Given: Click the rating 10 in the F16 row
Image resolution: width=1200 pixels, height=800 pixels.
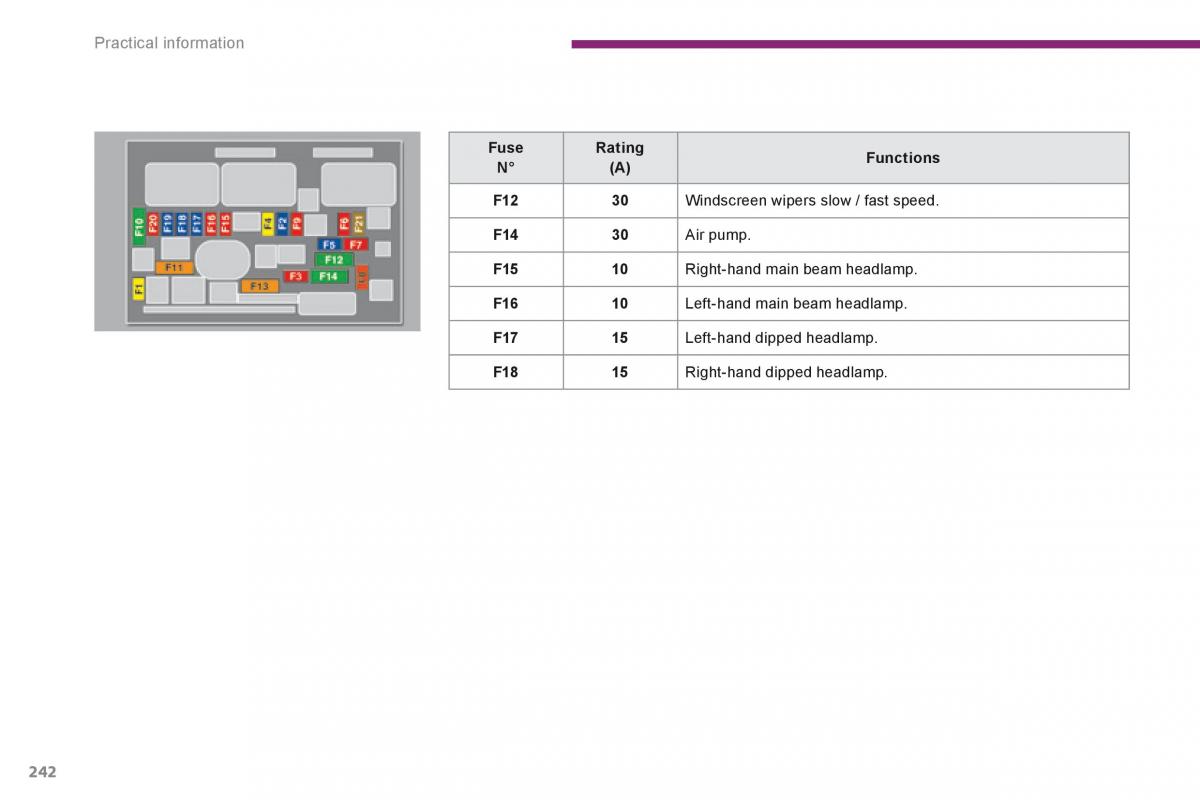Looking at the screenshot, I should click(x=620, y=303).
